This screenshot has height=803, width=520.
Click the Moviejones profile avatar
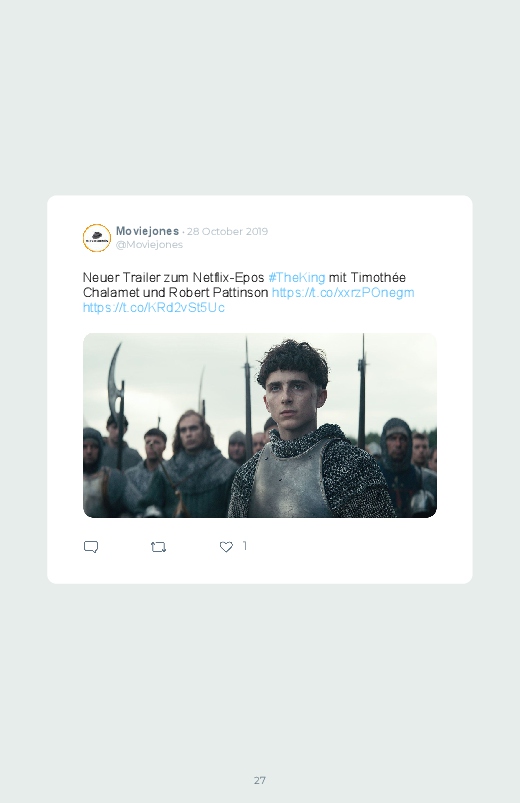point(97,238)
